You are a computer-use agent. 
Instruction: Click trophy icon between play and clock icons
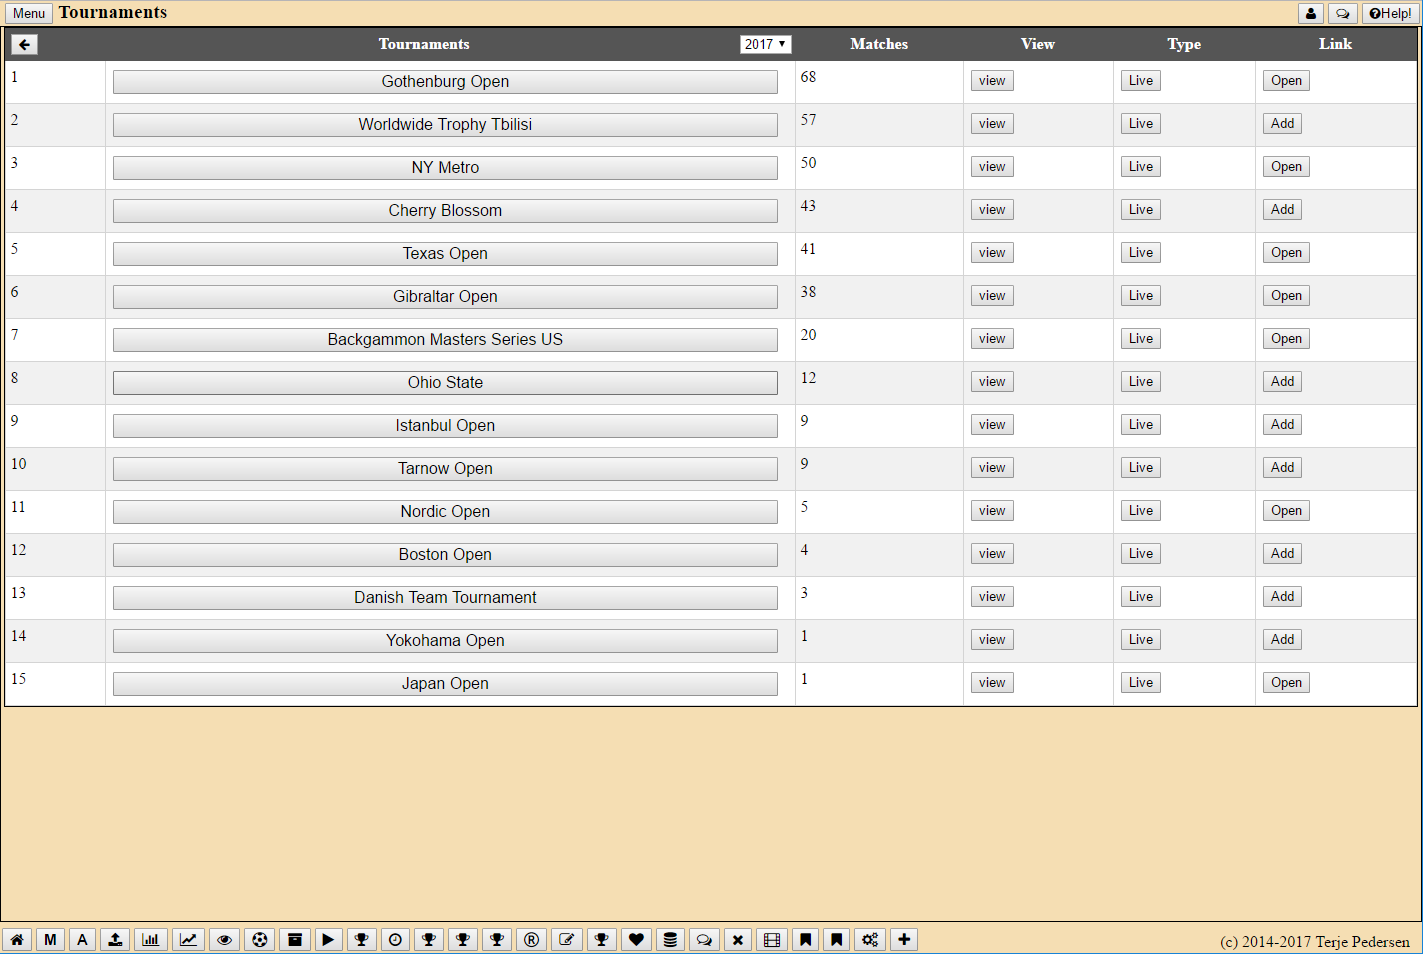[362, 940]
